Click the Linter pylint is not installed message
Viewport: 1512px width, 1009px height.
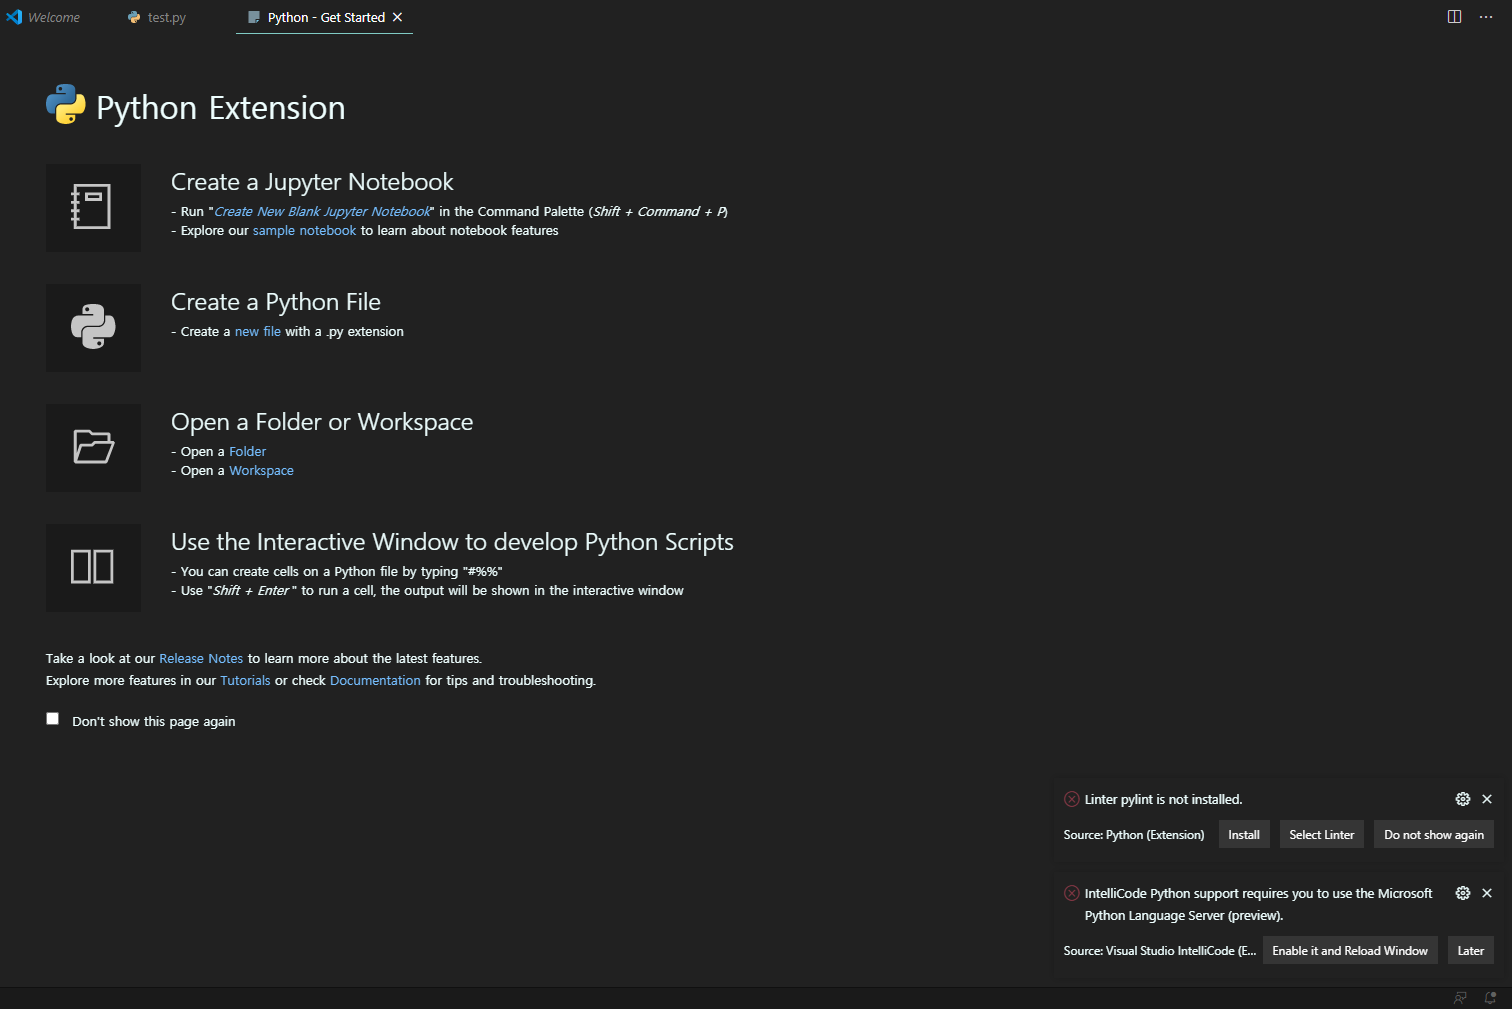click(x=1163, y=799)
